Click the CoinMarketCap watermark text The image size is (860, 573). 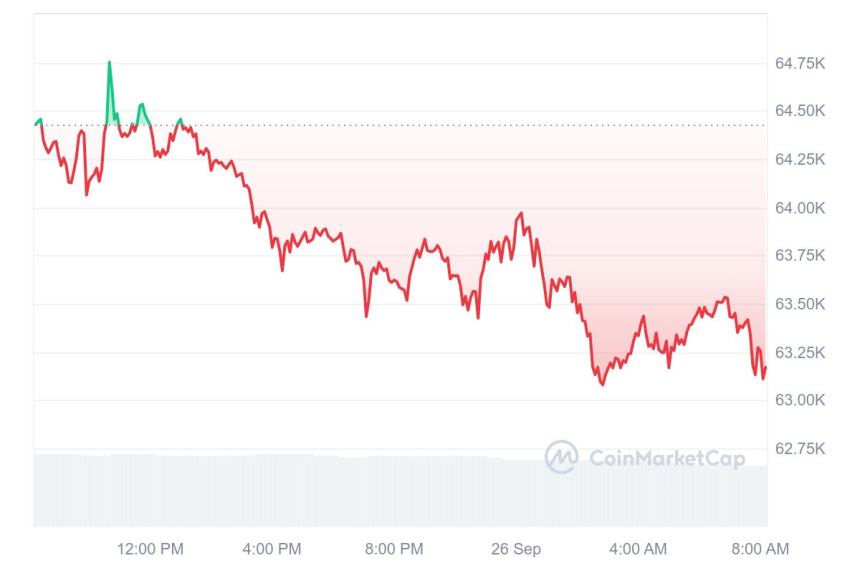(667, 459)
